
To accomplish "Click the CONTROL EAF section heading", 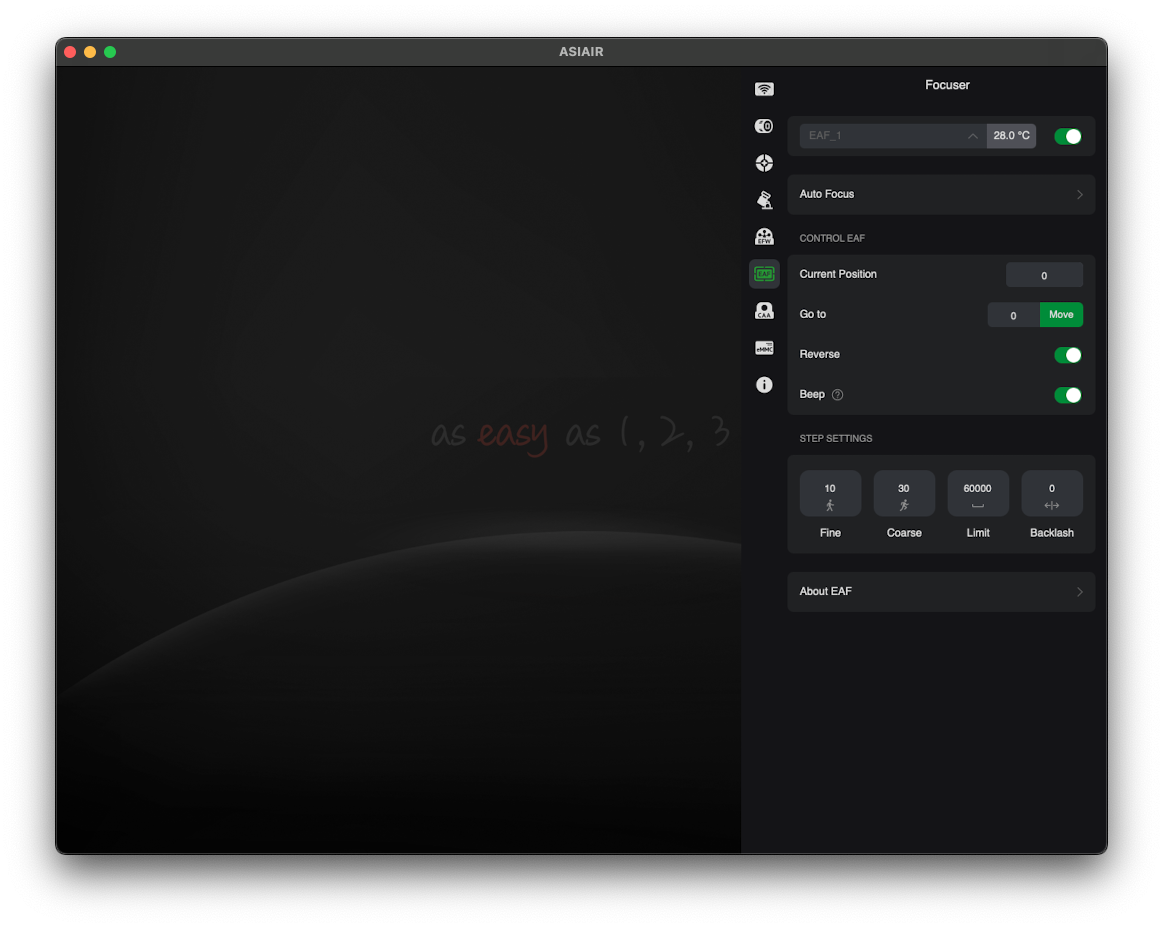I will point(832,238).
